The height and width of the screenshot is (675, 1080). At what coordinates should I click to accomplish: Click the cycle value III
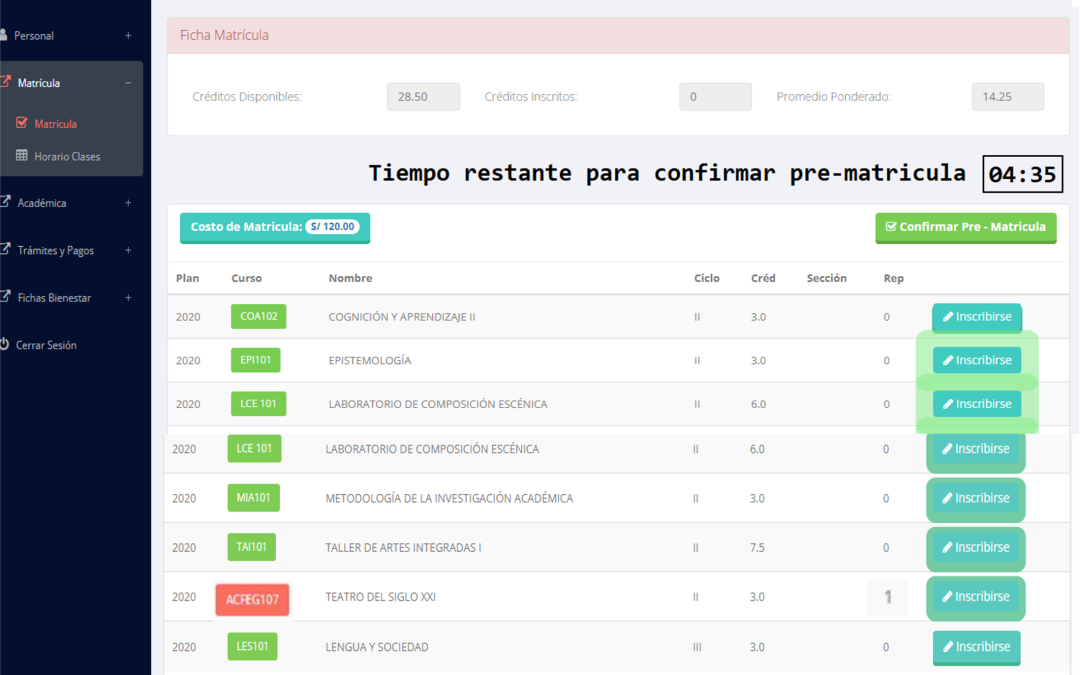tap(697, 647)
